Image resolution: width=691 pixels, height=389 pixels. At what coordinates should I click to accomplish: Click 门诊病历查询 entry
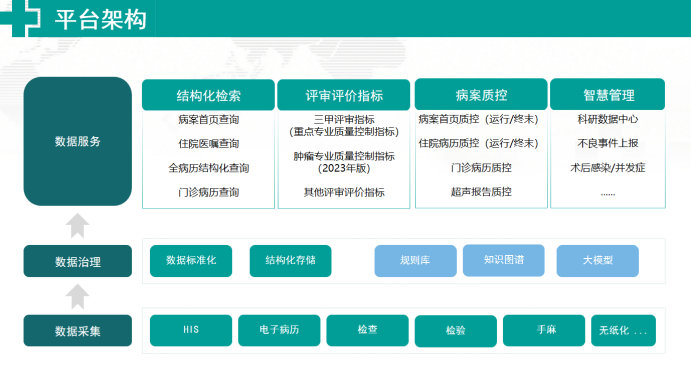(208, 192)
